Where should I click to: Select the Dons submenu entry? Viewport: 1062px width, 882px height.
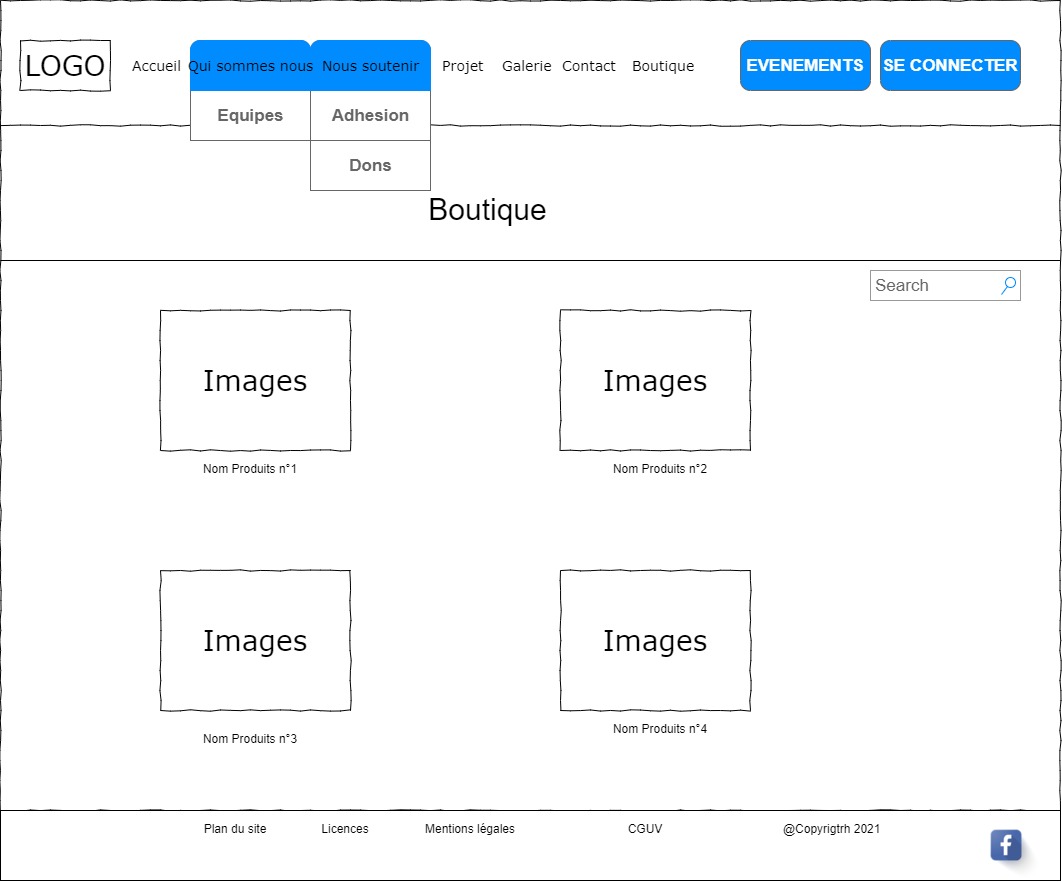(x=370, y=166)
